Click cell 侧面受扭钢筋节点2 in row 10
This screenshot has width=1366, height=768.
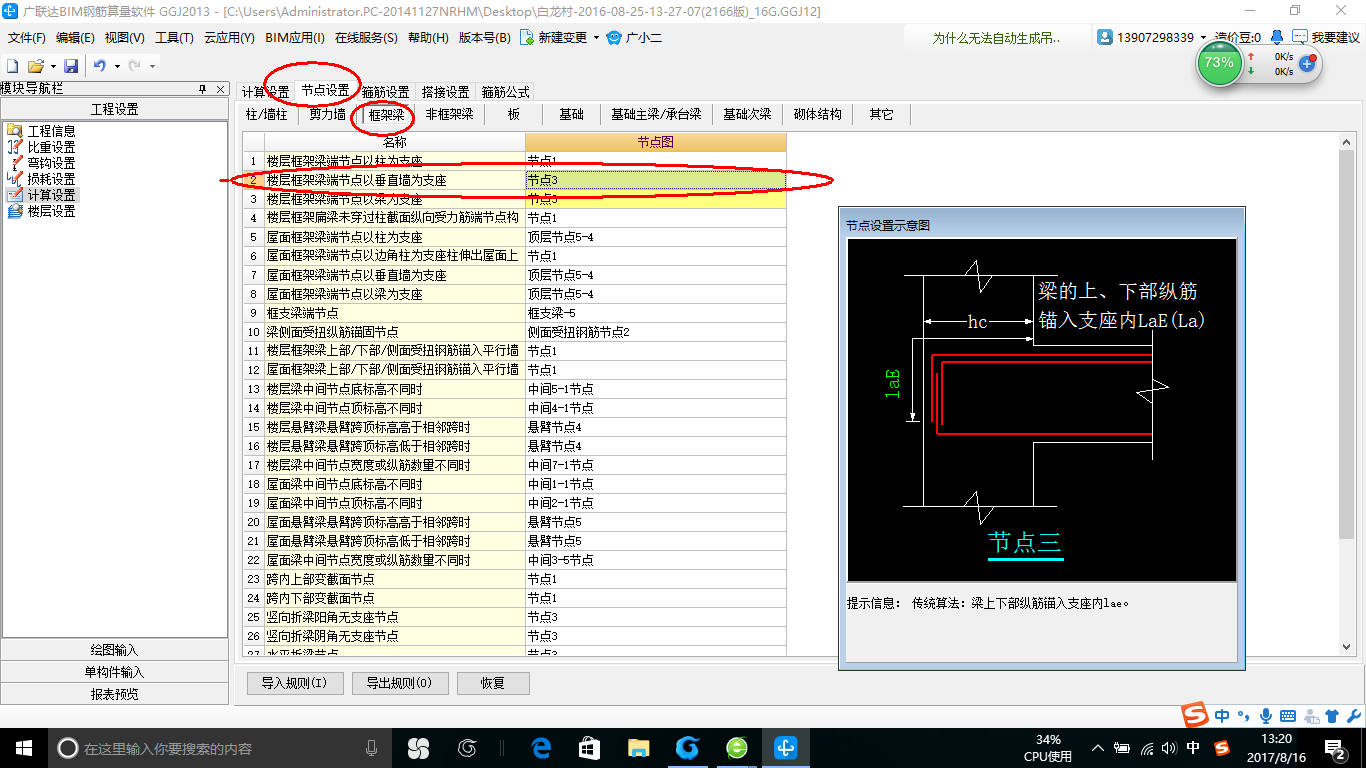pyautogui.click(x=655, y=332)
